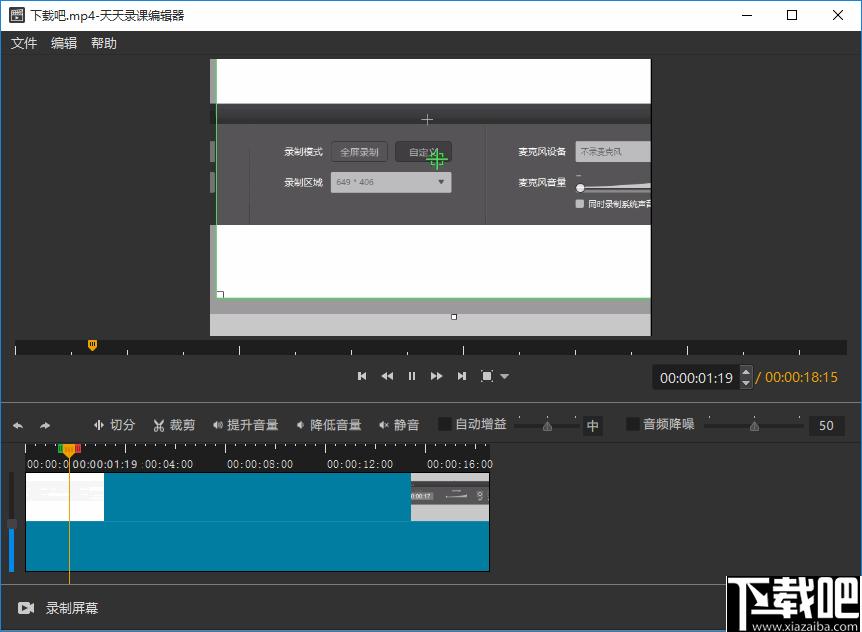Click the redo arrow icon
The width and height of the screenshot is (862, 632).
[45, 425]
